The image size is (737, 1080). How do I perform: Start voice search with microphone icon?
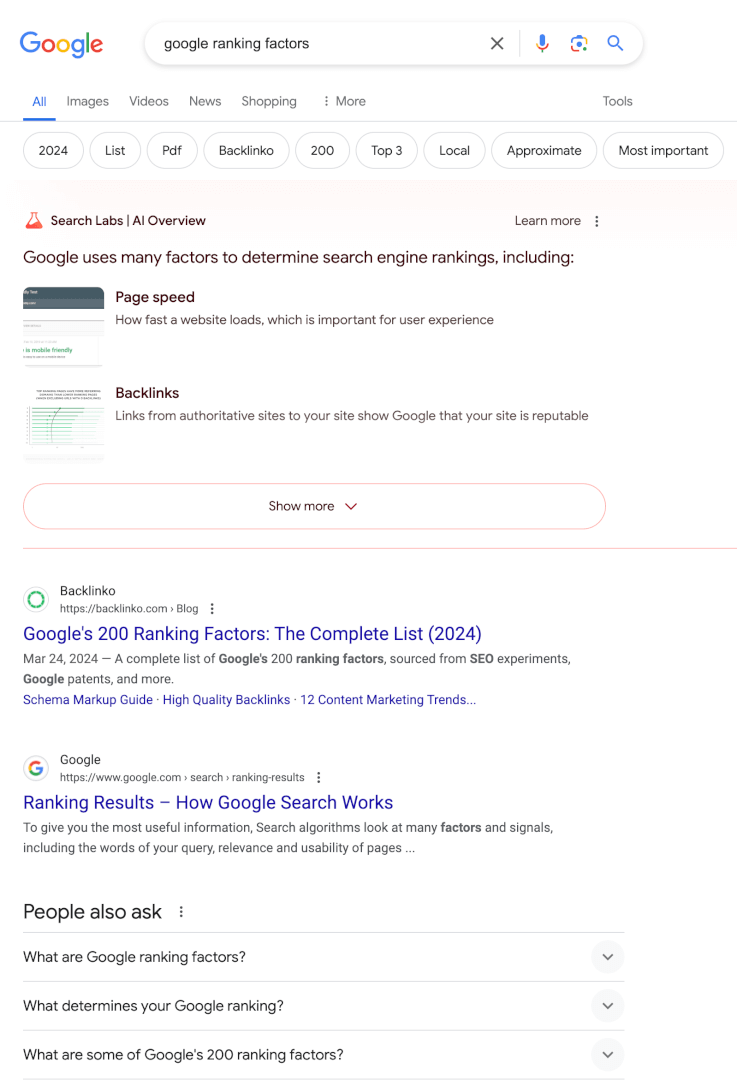point(542,43)
